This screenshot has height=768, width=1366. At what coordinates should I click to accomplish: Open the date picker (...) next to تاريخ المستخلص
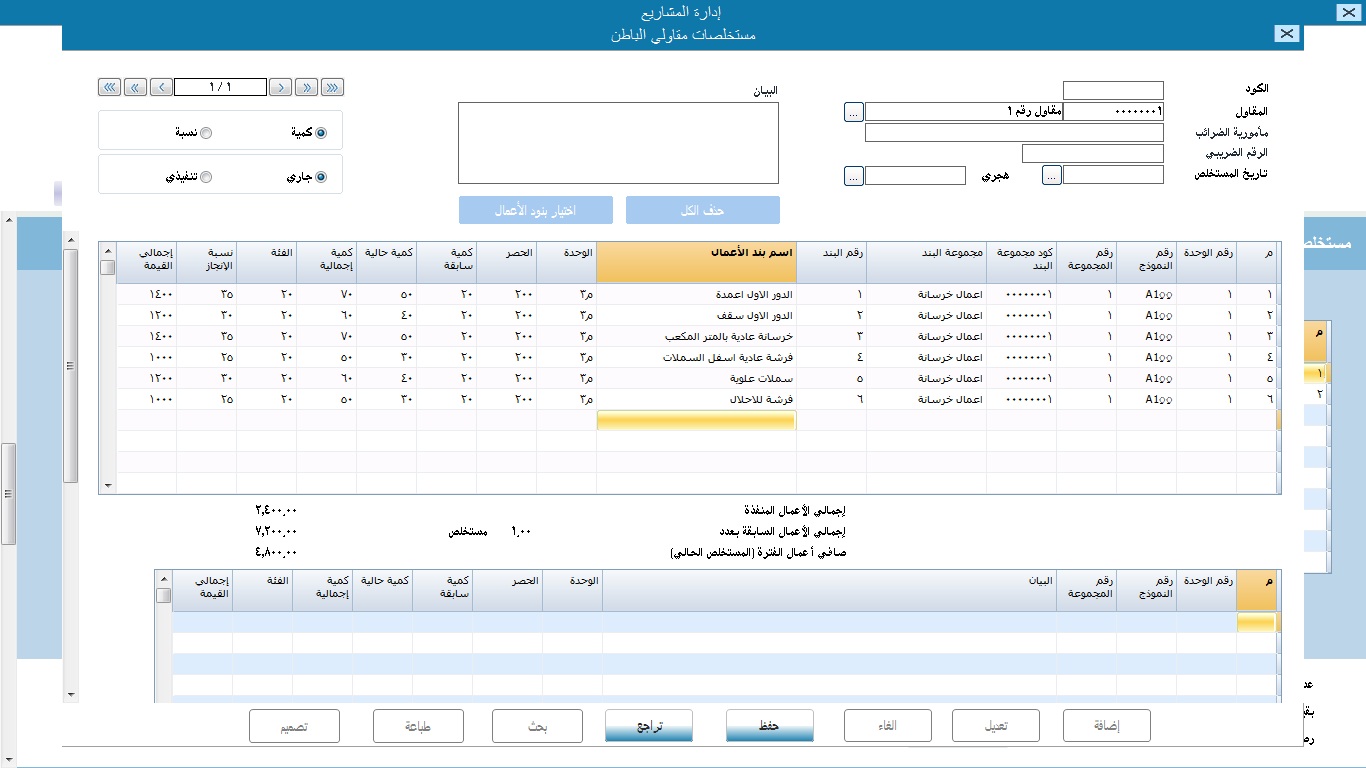click(x=1052, y=175)
